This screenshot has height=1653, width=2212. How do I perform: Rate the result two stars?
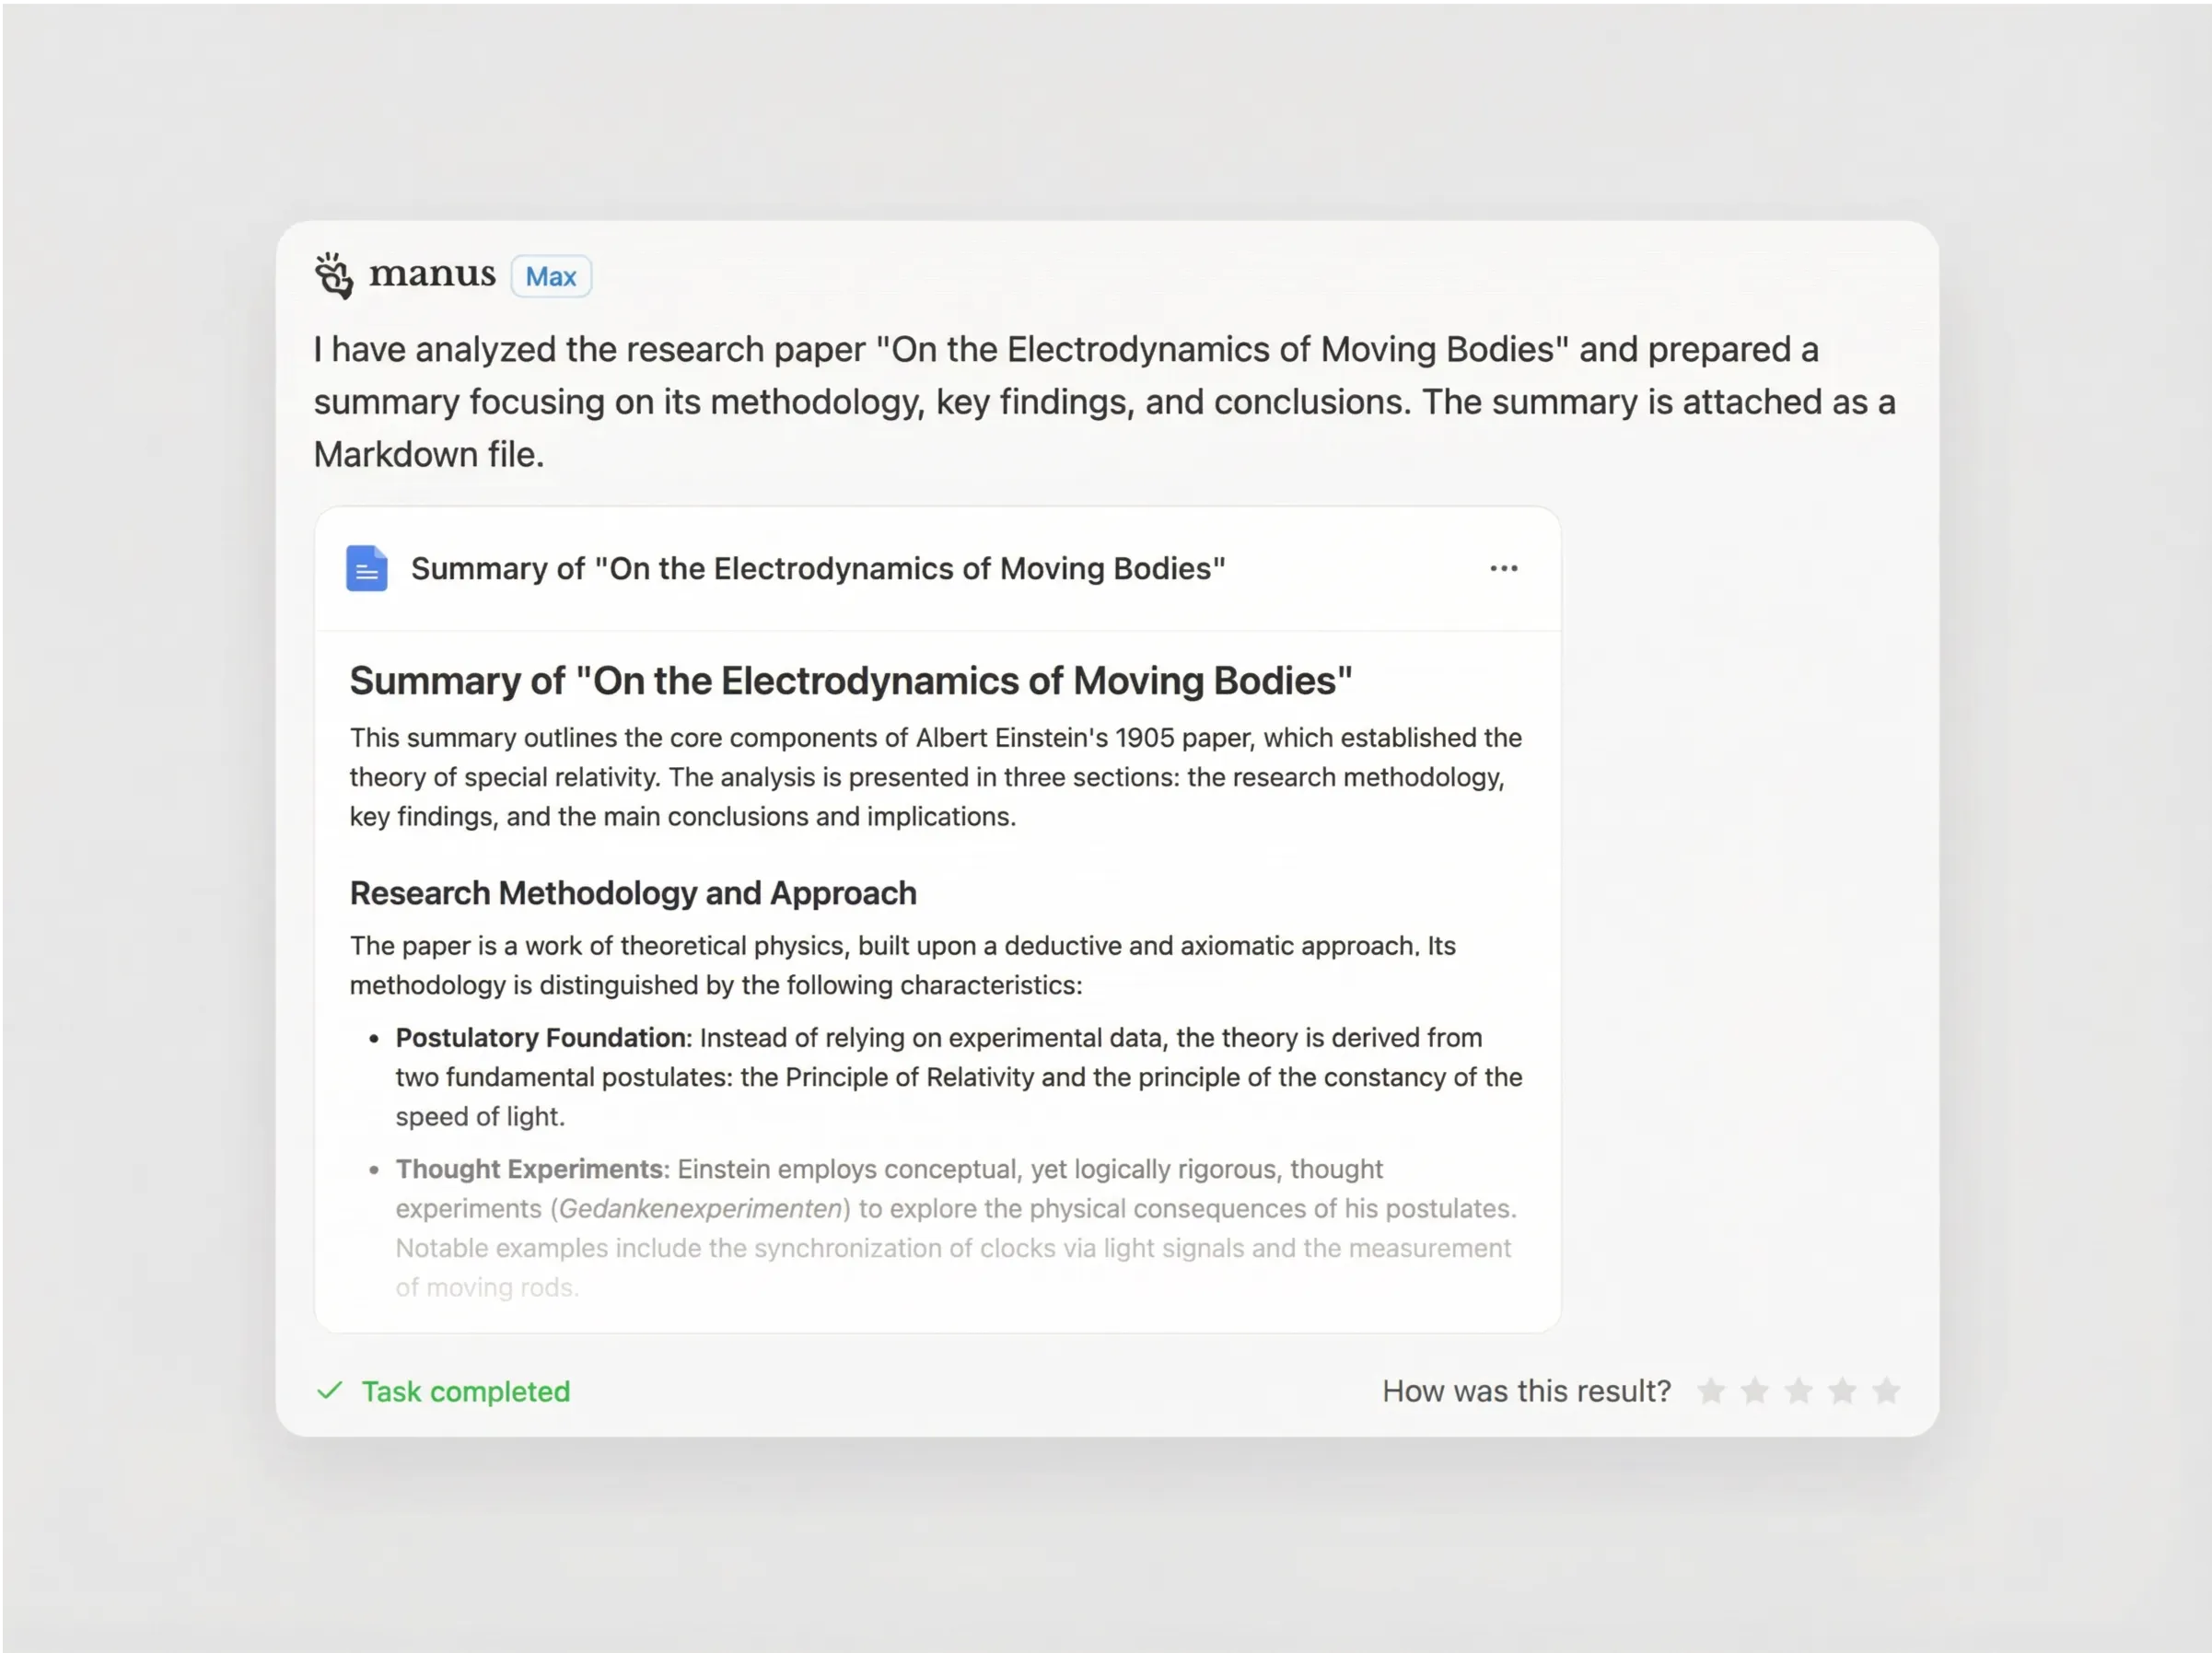coord(1755,1391)
